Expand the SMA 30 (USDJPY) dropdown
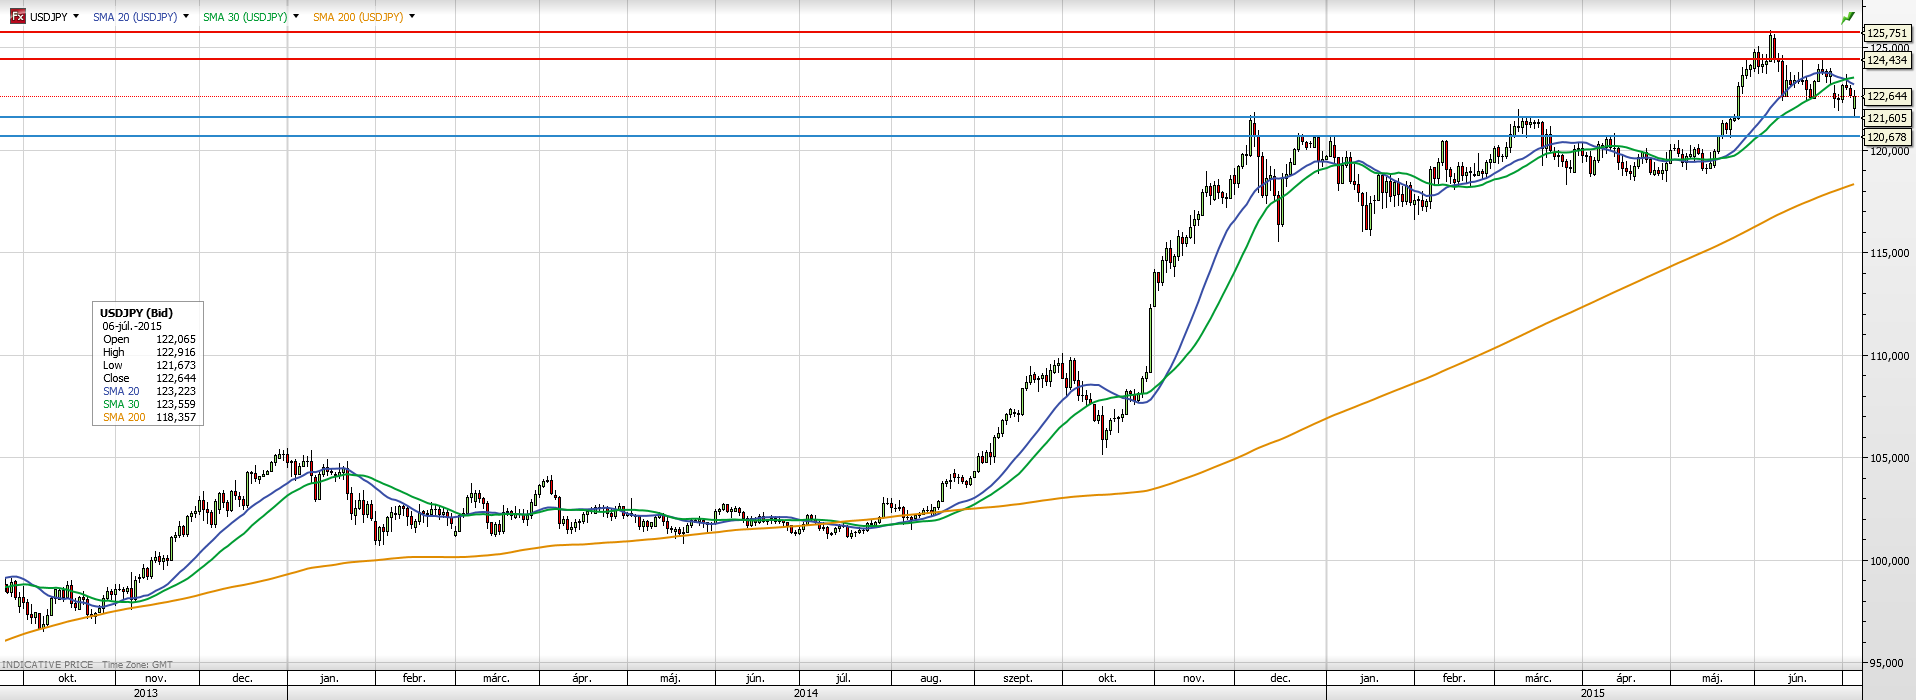The image size is (1916, 700). click(296, 17)
